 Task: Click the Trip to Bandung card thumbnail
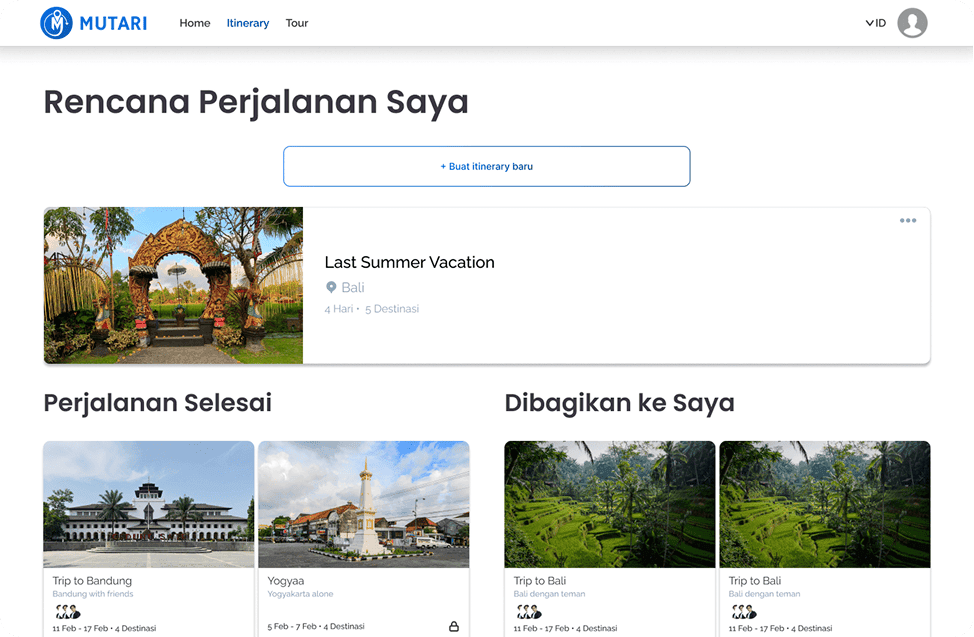(148, 505)
